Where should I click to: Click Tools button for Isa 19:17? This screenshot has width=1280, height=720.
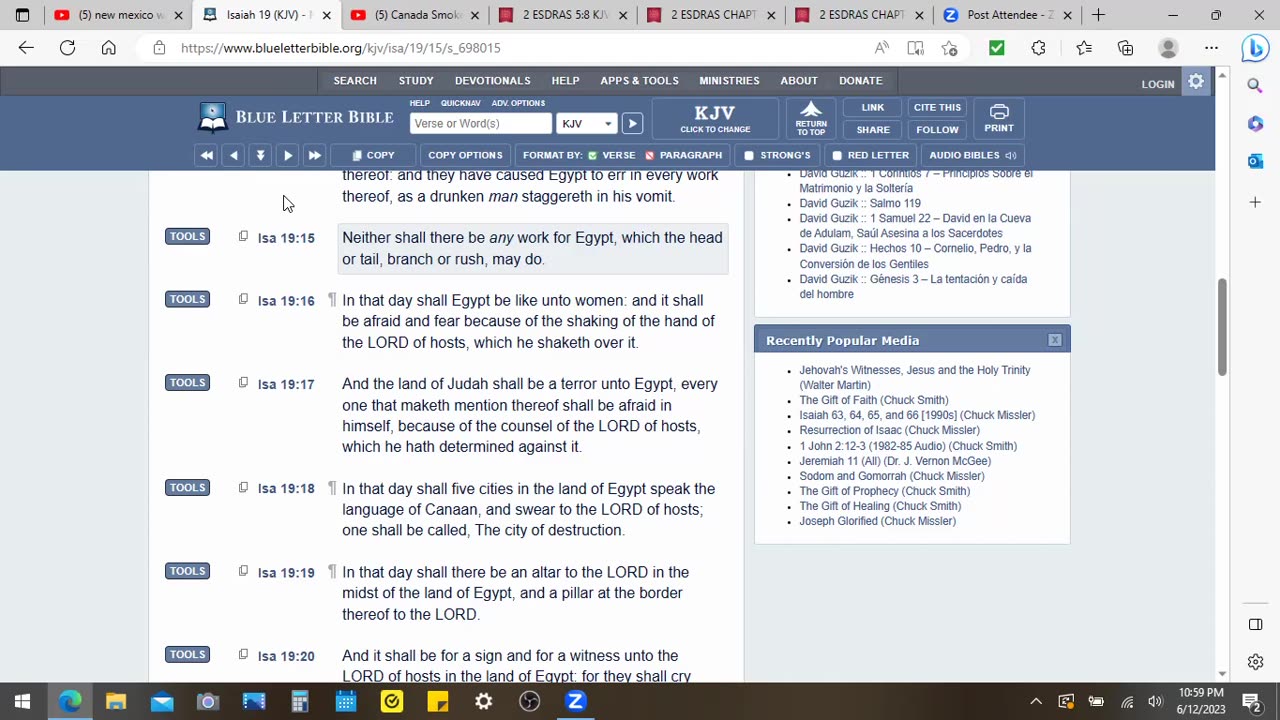coord(187,383)
